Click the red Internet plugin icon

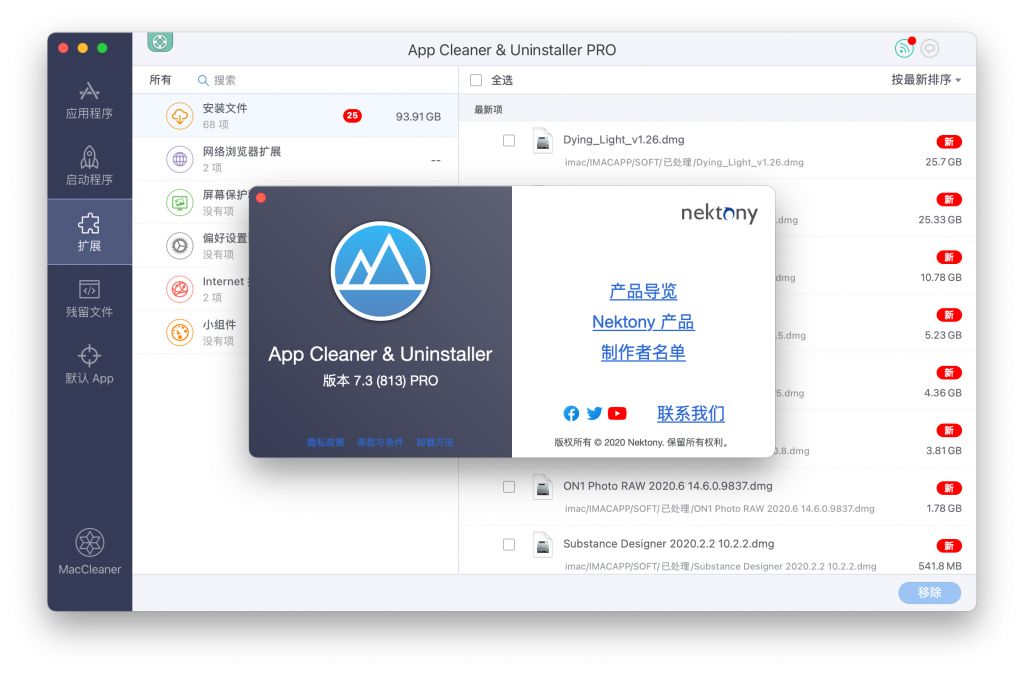180,289
